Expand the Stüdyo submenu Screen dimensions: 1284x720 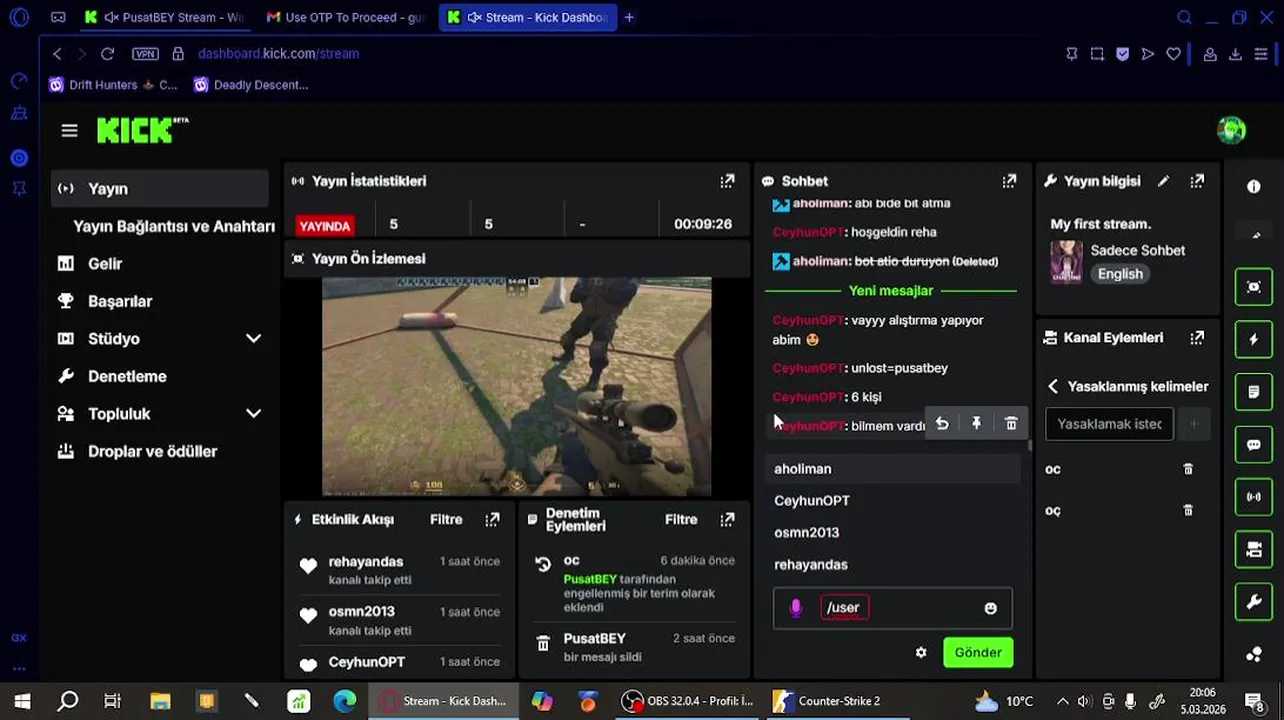[x=253, y=339]
